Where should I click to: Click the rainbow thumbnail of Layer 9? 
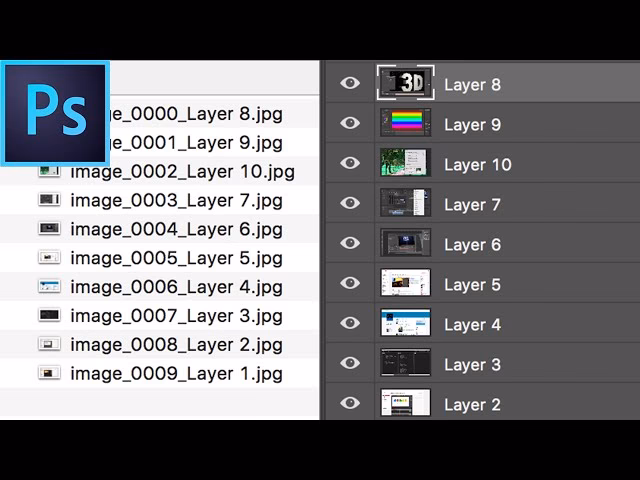pyautogui.click(x=405, y=122)
